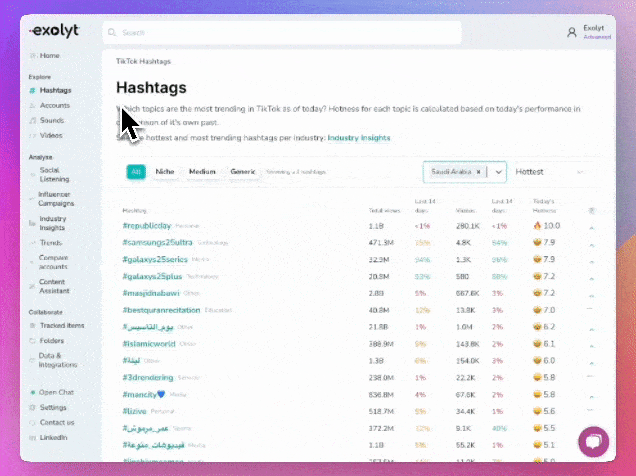
Task: Open the #bestquranrecitation hashtag
Action: point(161,310)
